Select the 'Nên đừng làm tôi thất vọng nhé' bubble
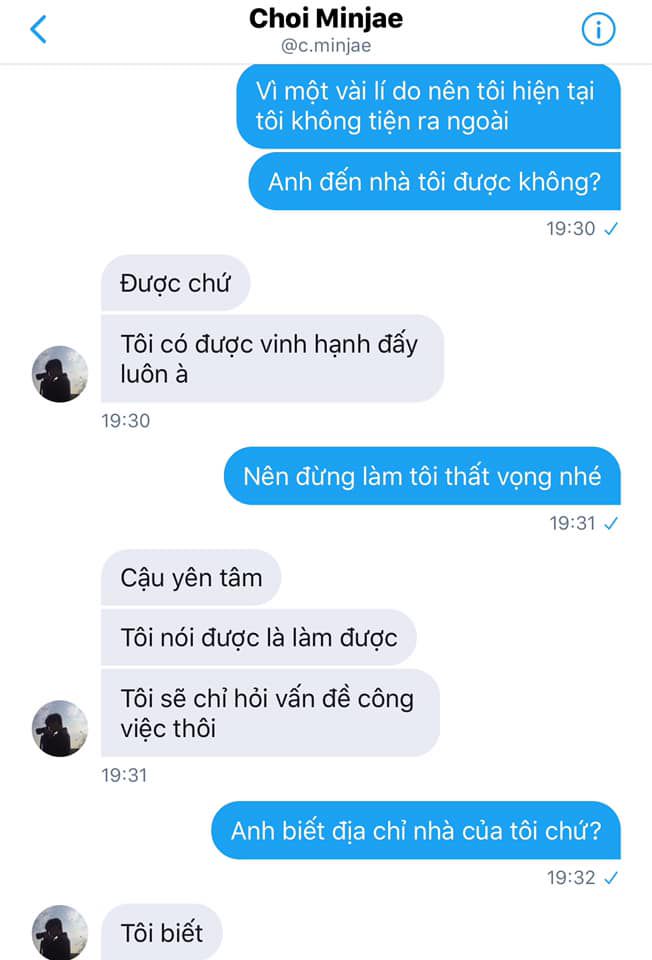 [422, 476]
